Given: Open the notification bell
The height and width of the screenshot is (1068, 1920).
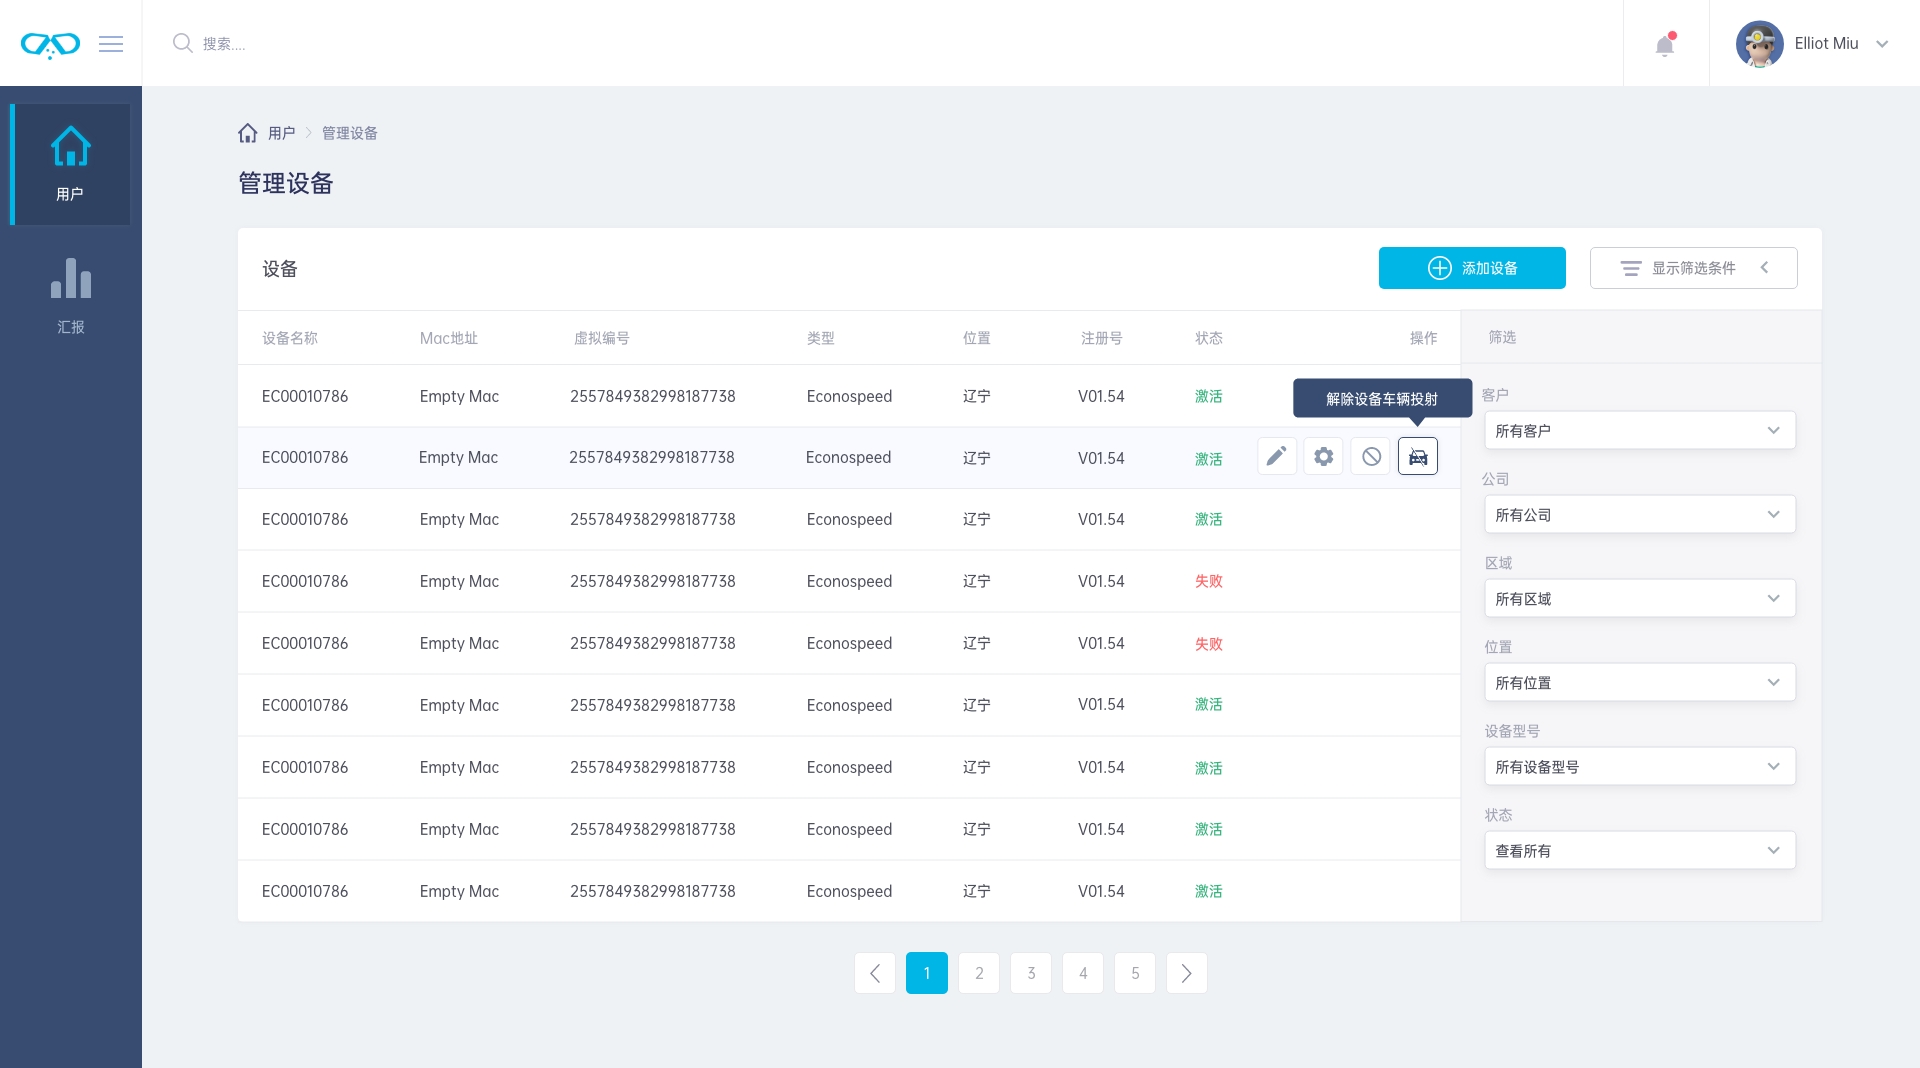Looking at the screenshot, I should point(1665,45).
